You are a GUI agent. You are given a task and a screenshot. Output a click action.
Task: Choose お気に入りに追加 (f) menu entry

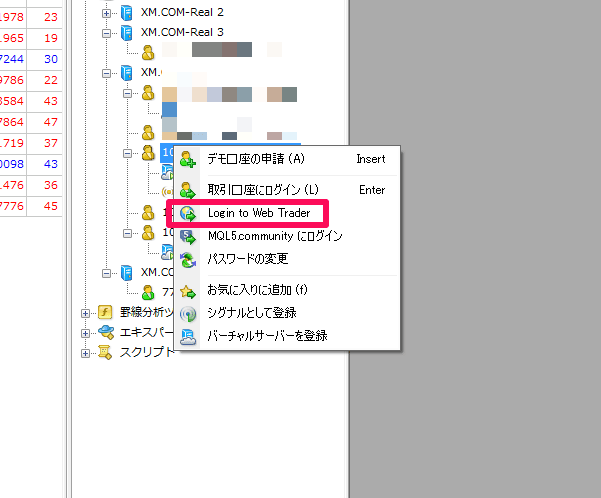pos(287,290)
